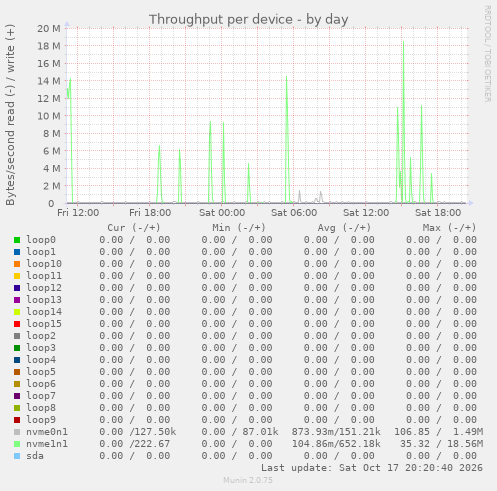Click nvme0n1 average 873.93m/151.21k
The image size is (497, 491).
point(336,432)
